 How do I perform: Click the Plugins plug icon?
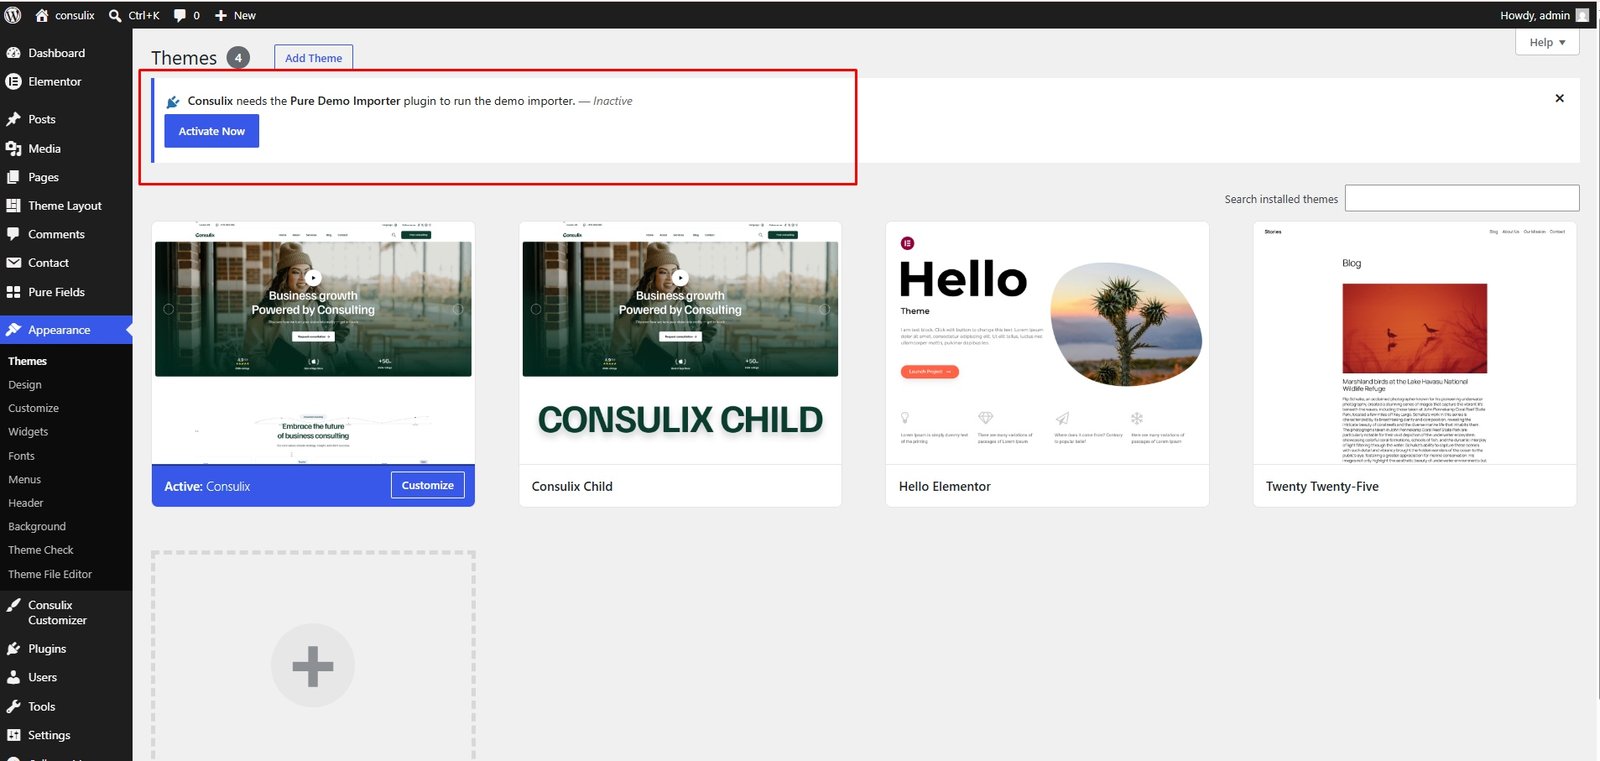[x=14, y=649]
